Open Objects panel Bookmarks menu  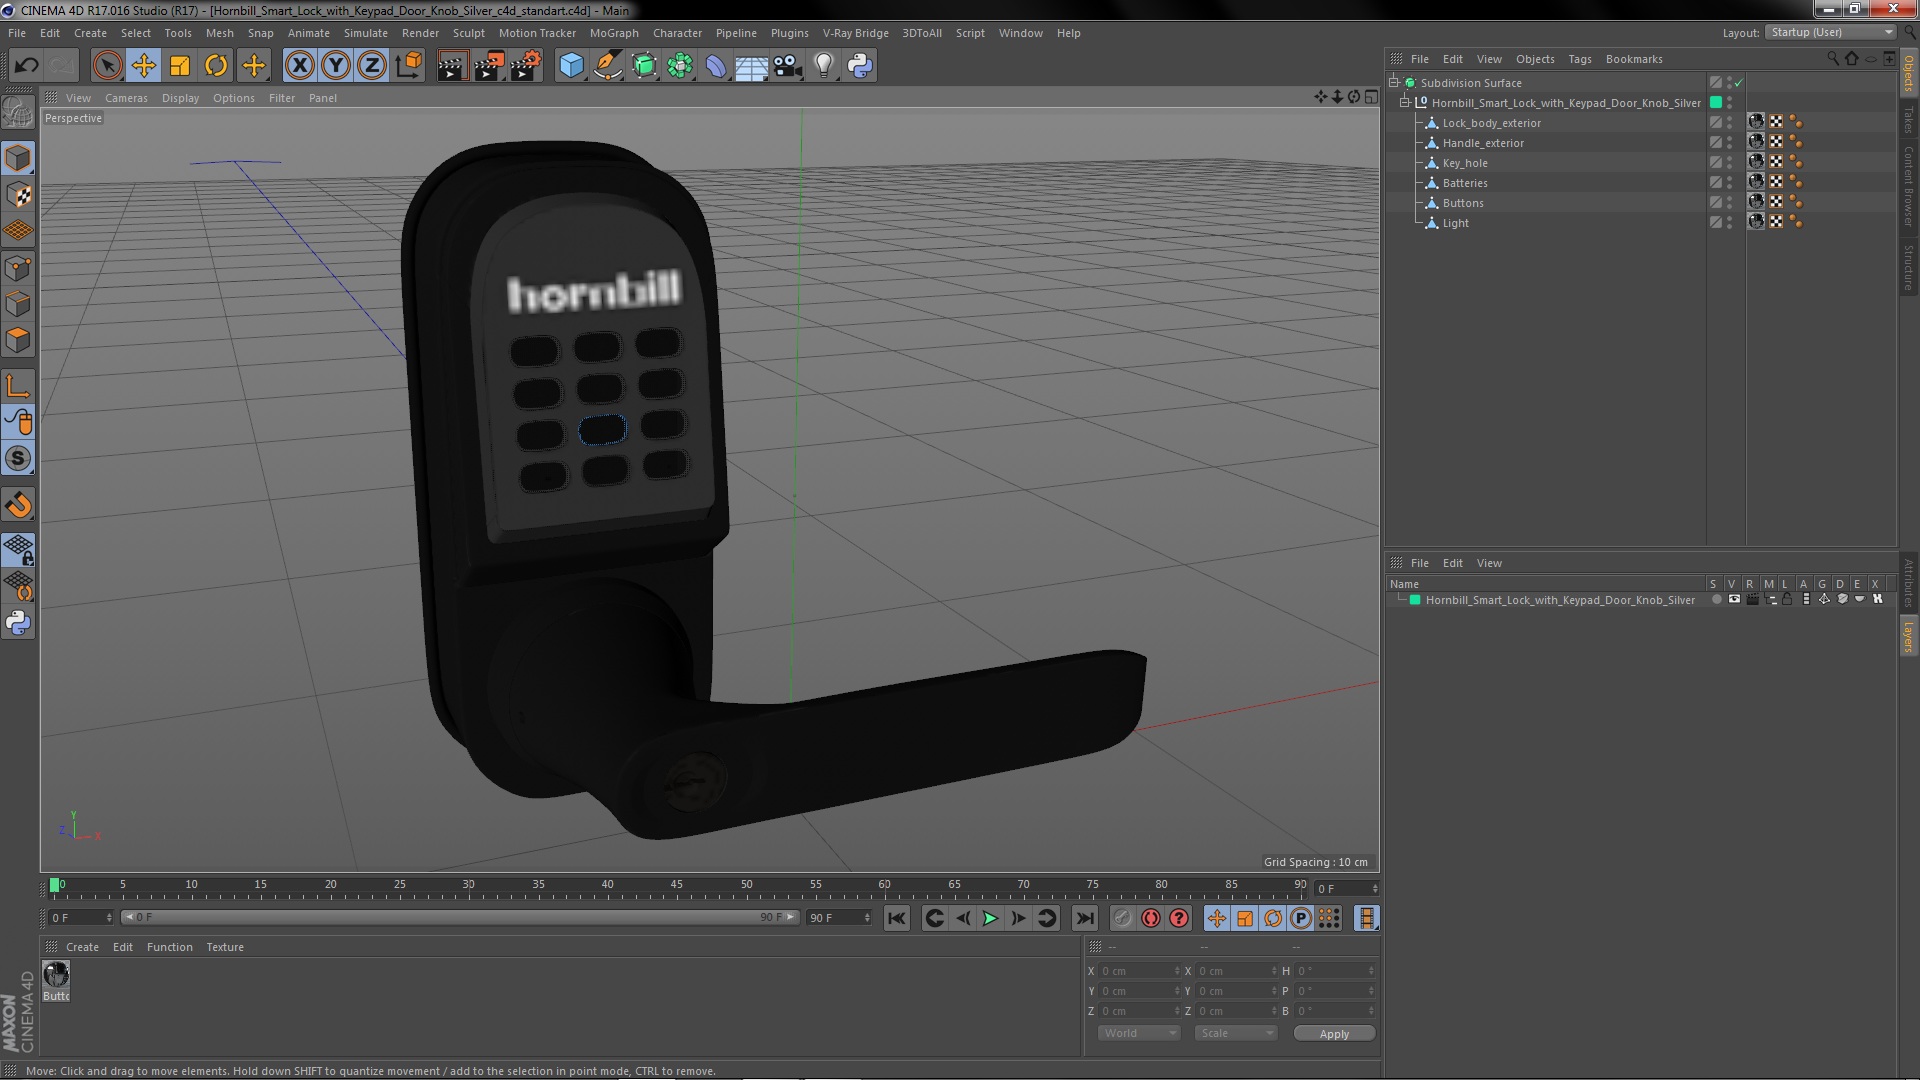click(1634, 59)
